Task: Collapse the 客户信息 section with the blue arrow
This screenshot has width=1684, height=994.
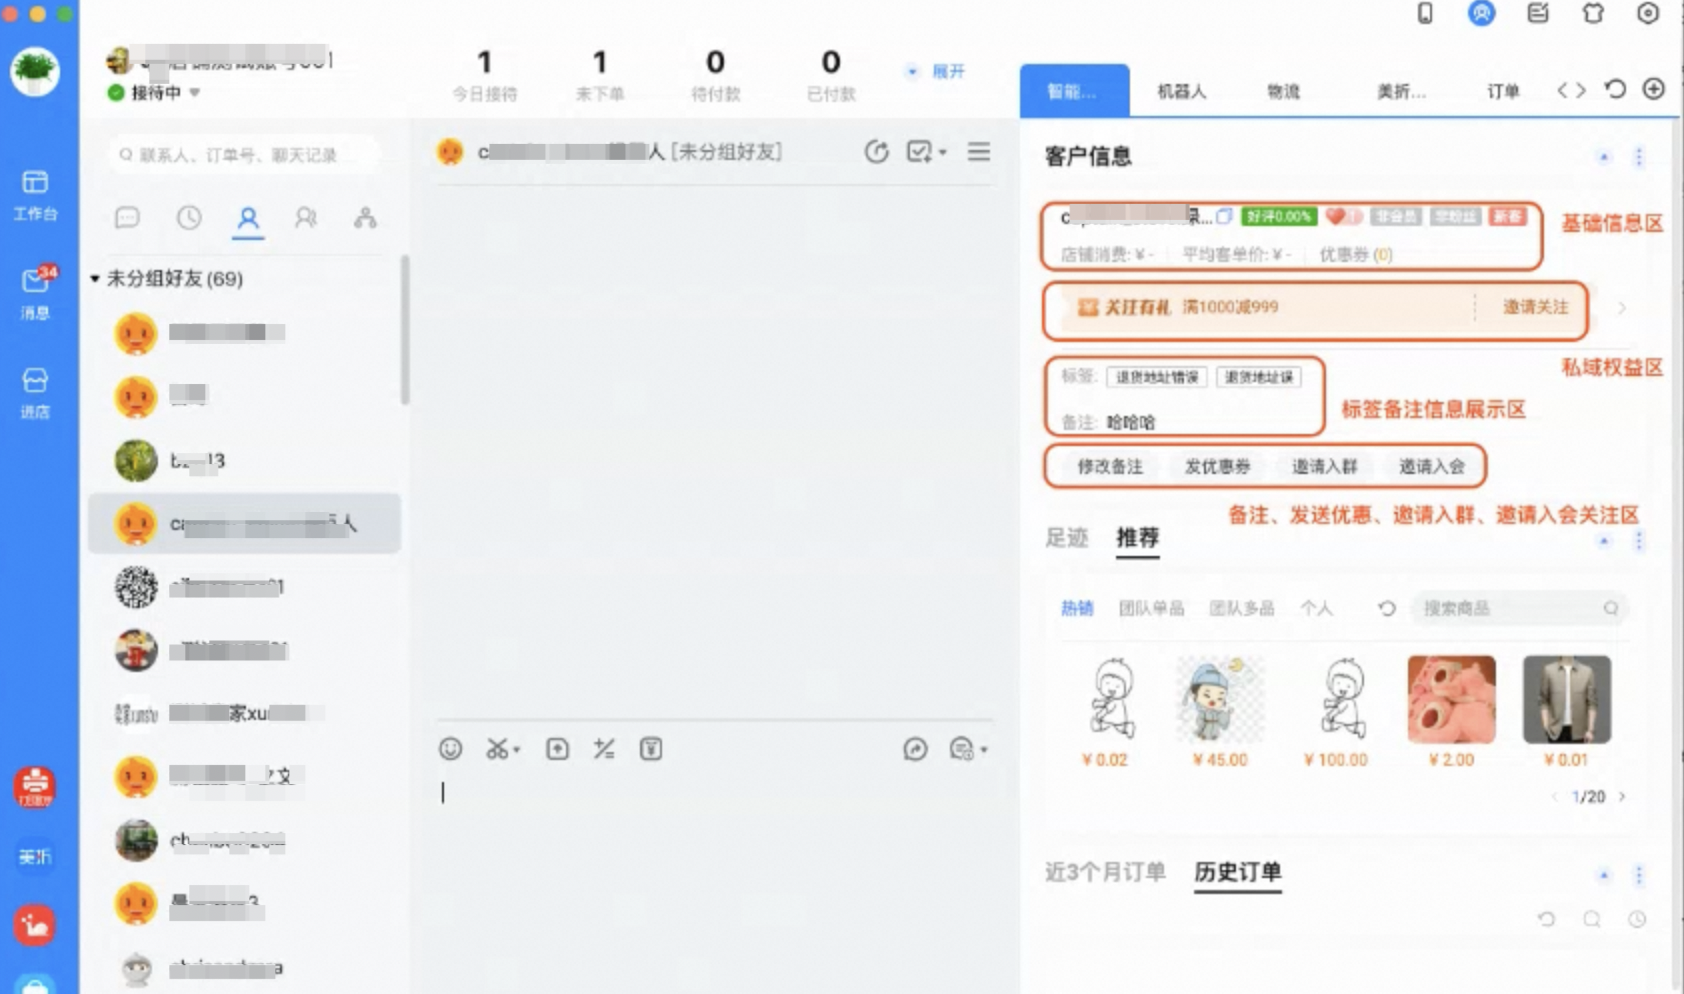Action: coord(1604,157)
